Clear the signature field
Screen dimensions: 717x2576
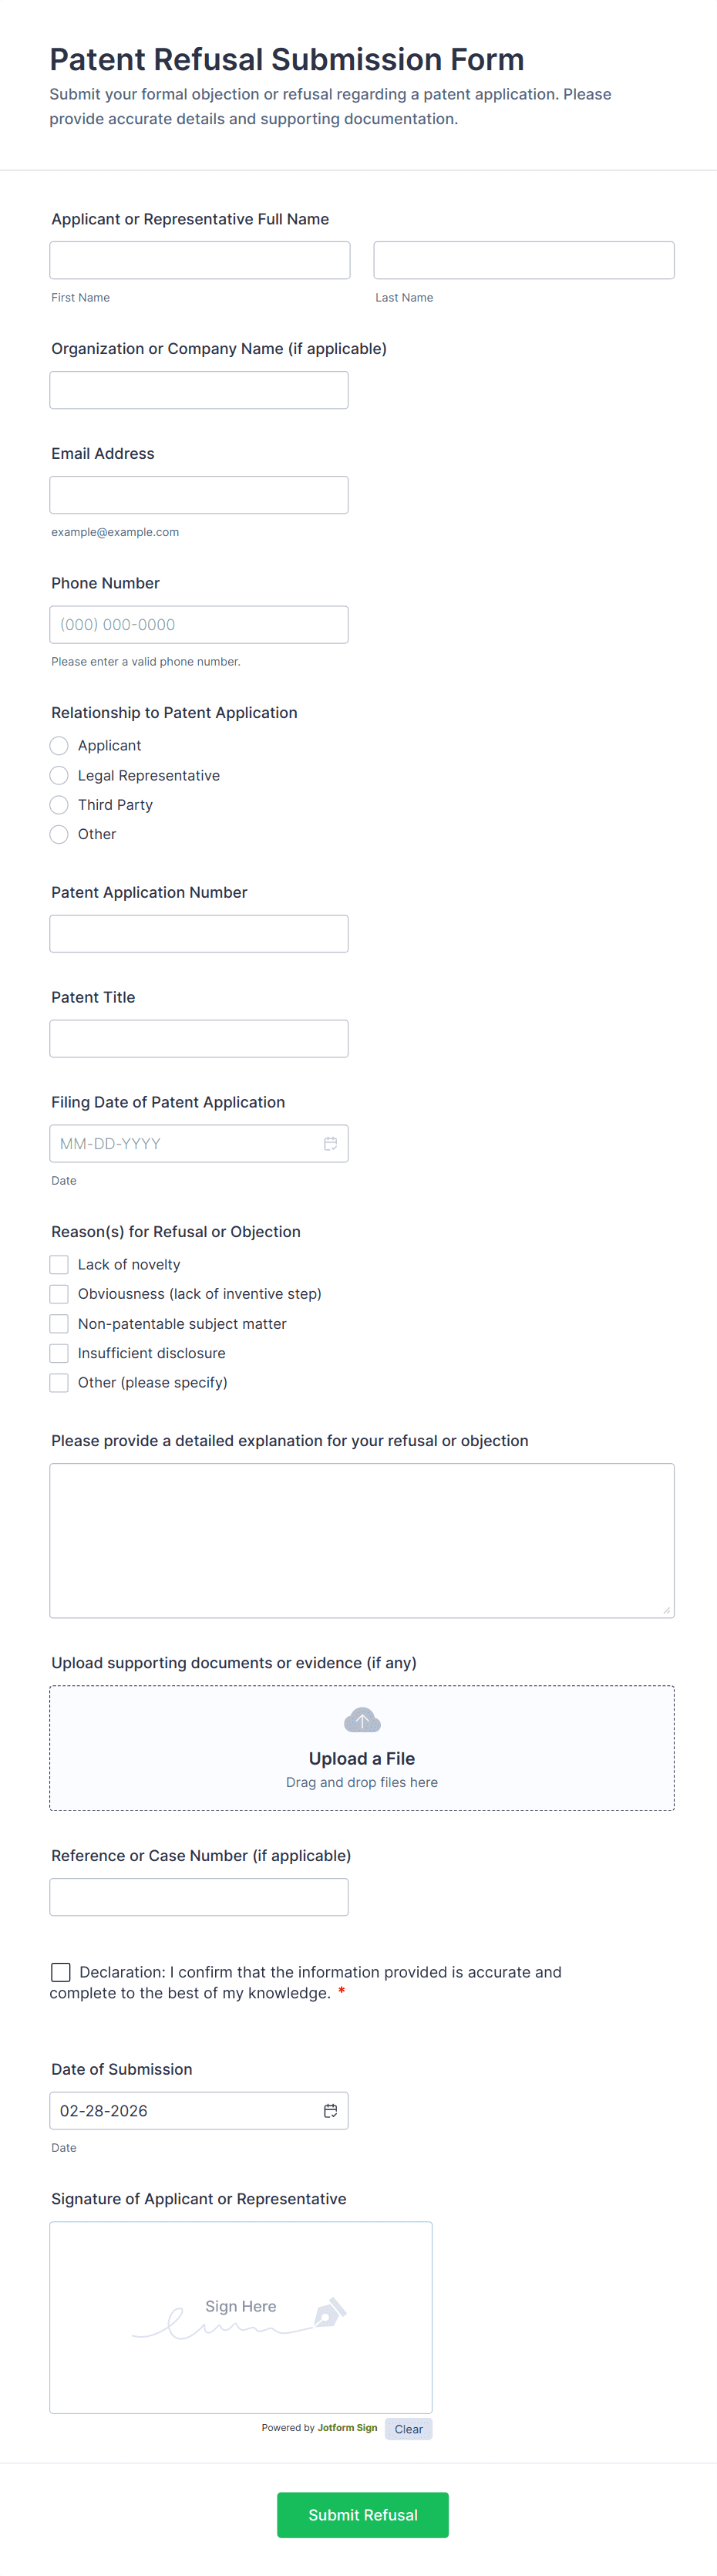pyautogui.click(x=408, y=2429)
